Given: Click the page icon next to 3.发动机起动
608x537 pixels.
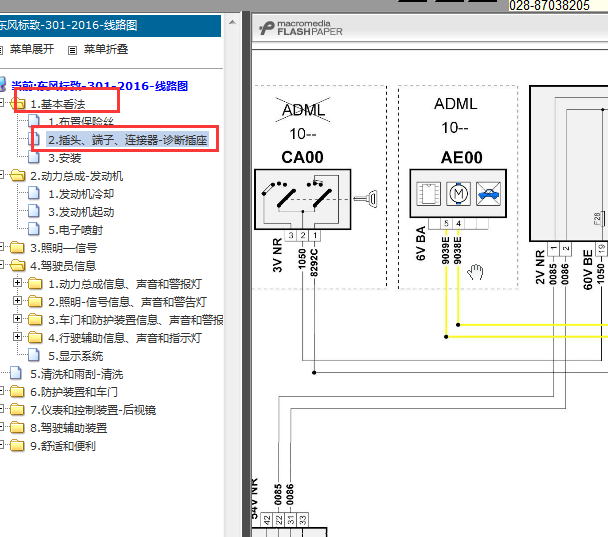Looking at the screenshot, I should click(34, 211).
